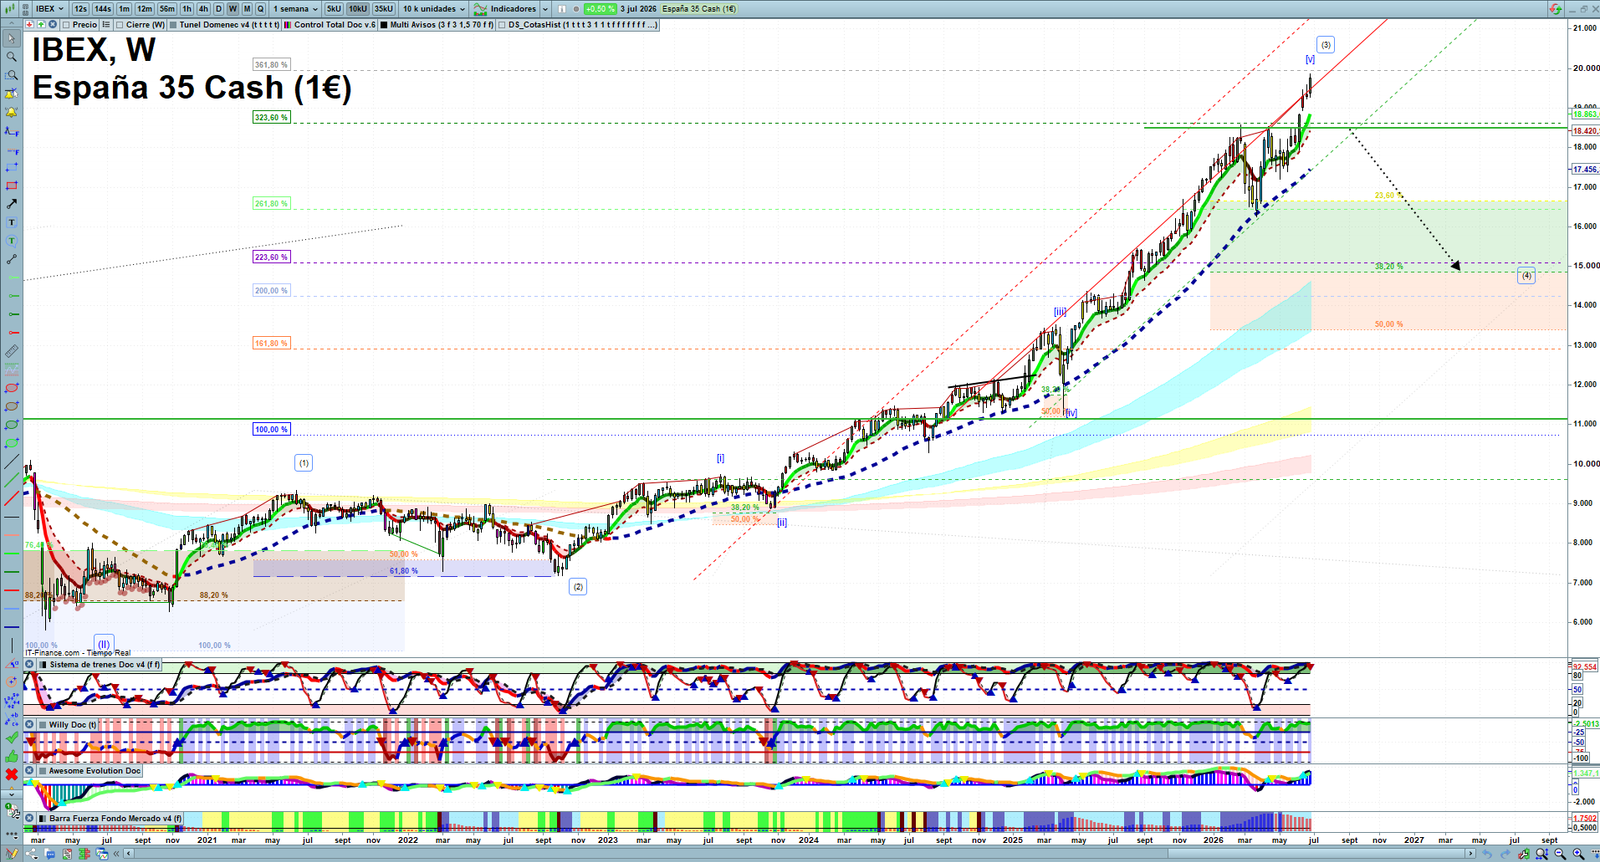Toggle the Tunel Domenec v4 indicator box
This screenshot has height=862, width=1600.
(x=174, y=25)
